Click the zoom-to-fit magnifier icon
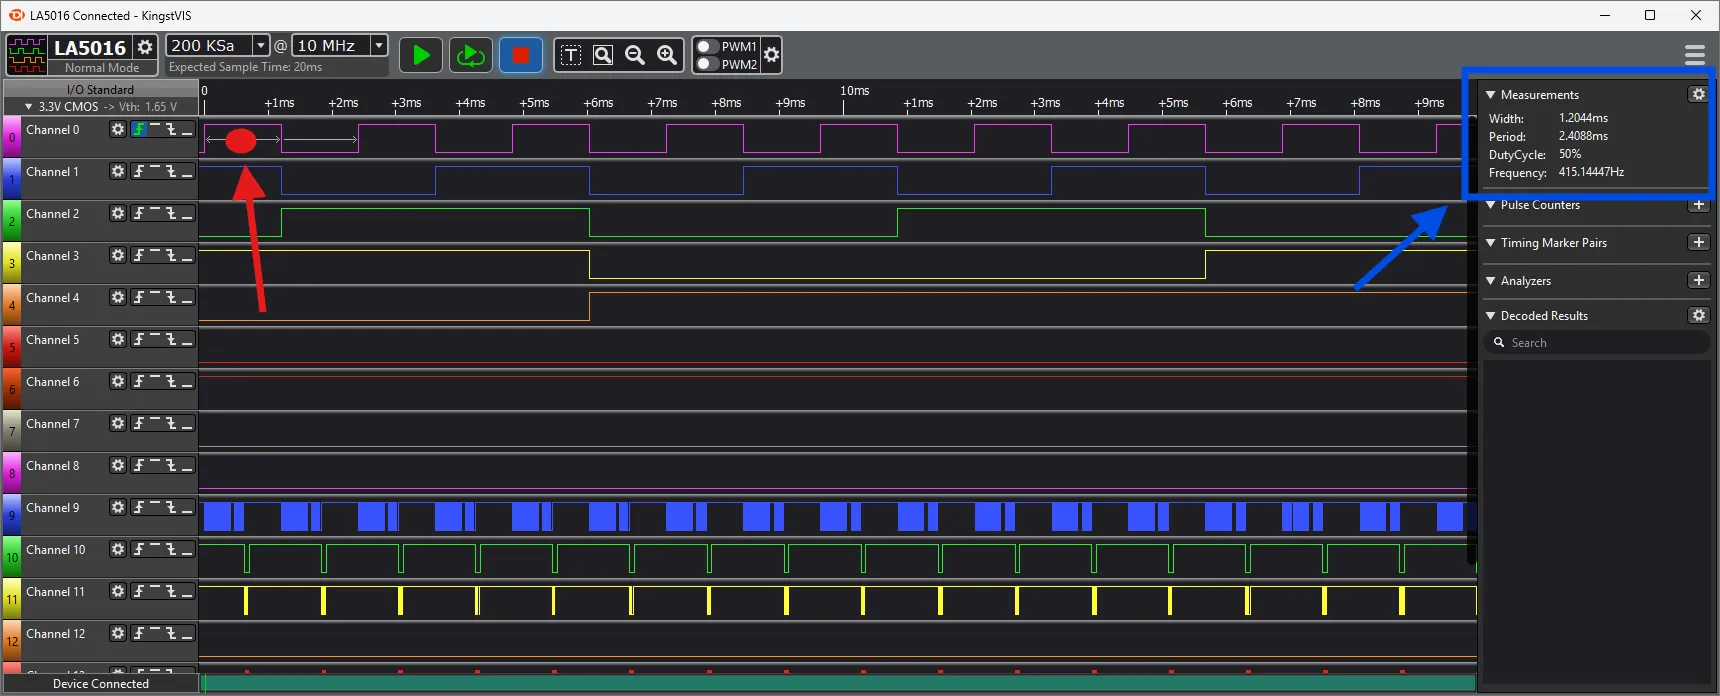This screenshot has height=696, width=1720. click(x=603, y=55)
